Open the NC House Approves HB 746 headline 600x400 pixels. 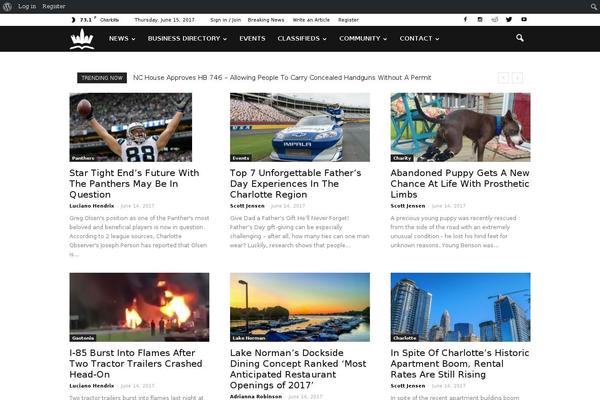pyautogui.click(x=282, y=78)
